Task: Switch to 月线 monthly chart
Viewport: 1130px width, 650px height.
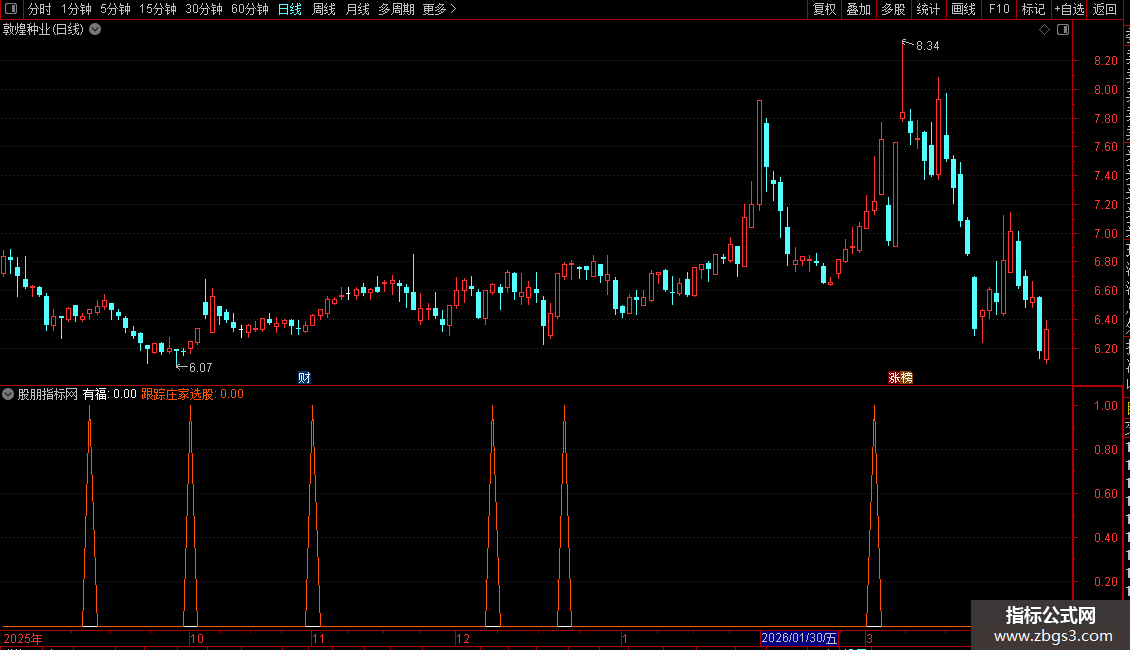Action: pos(357,9)
